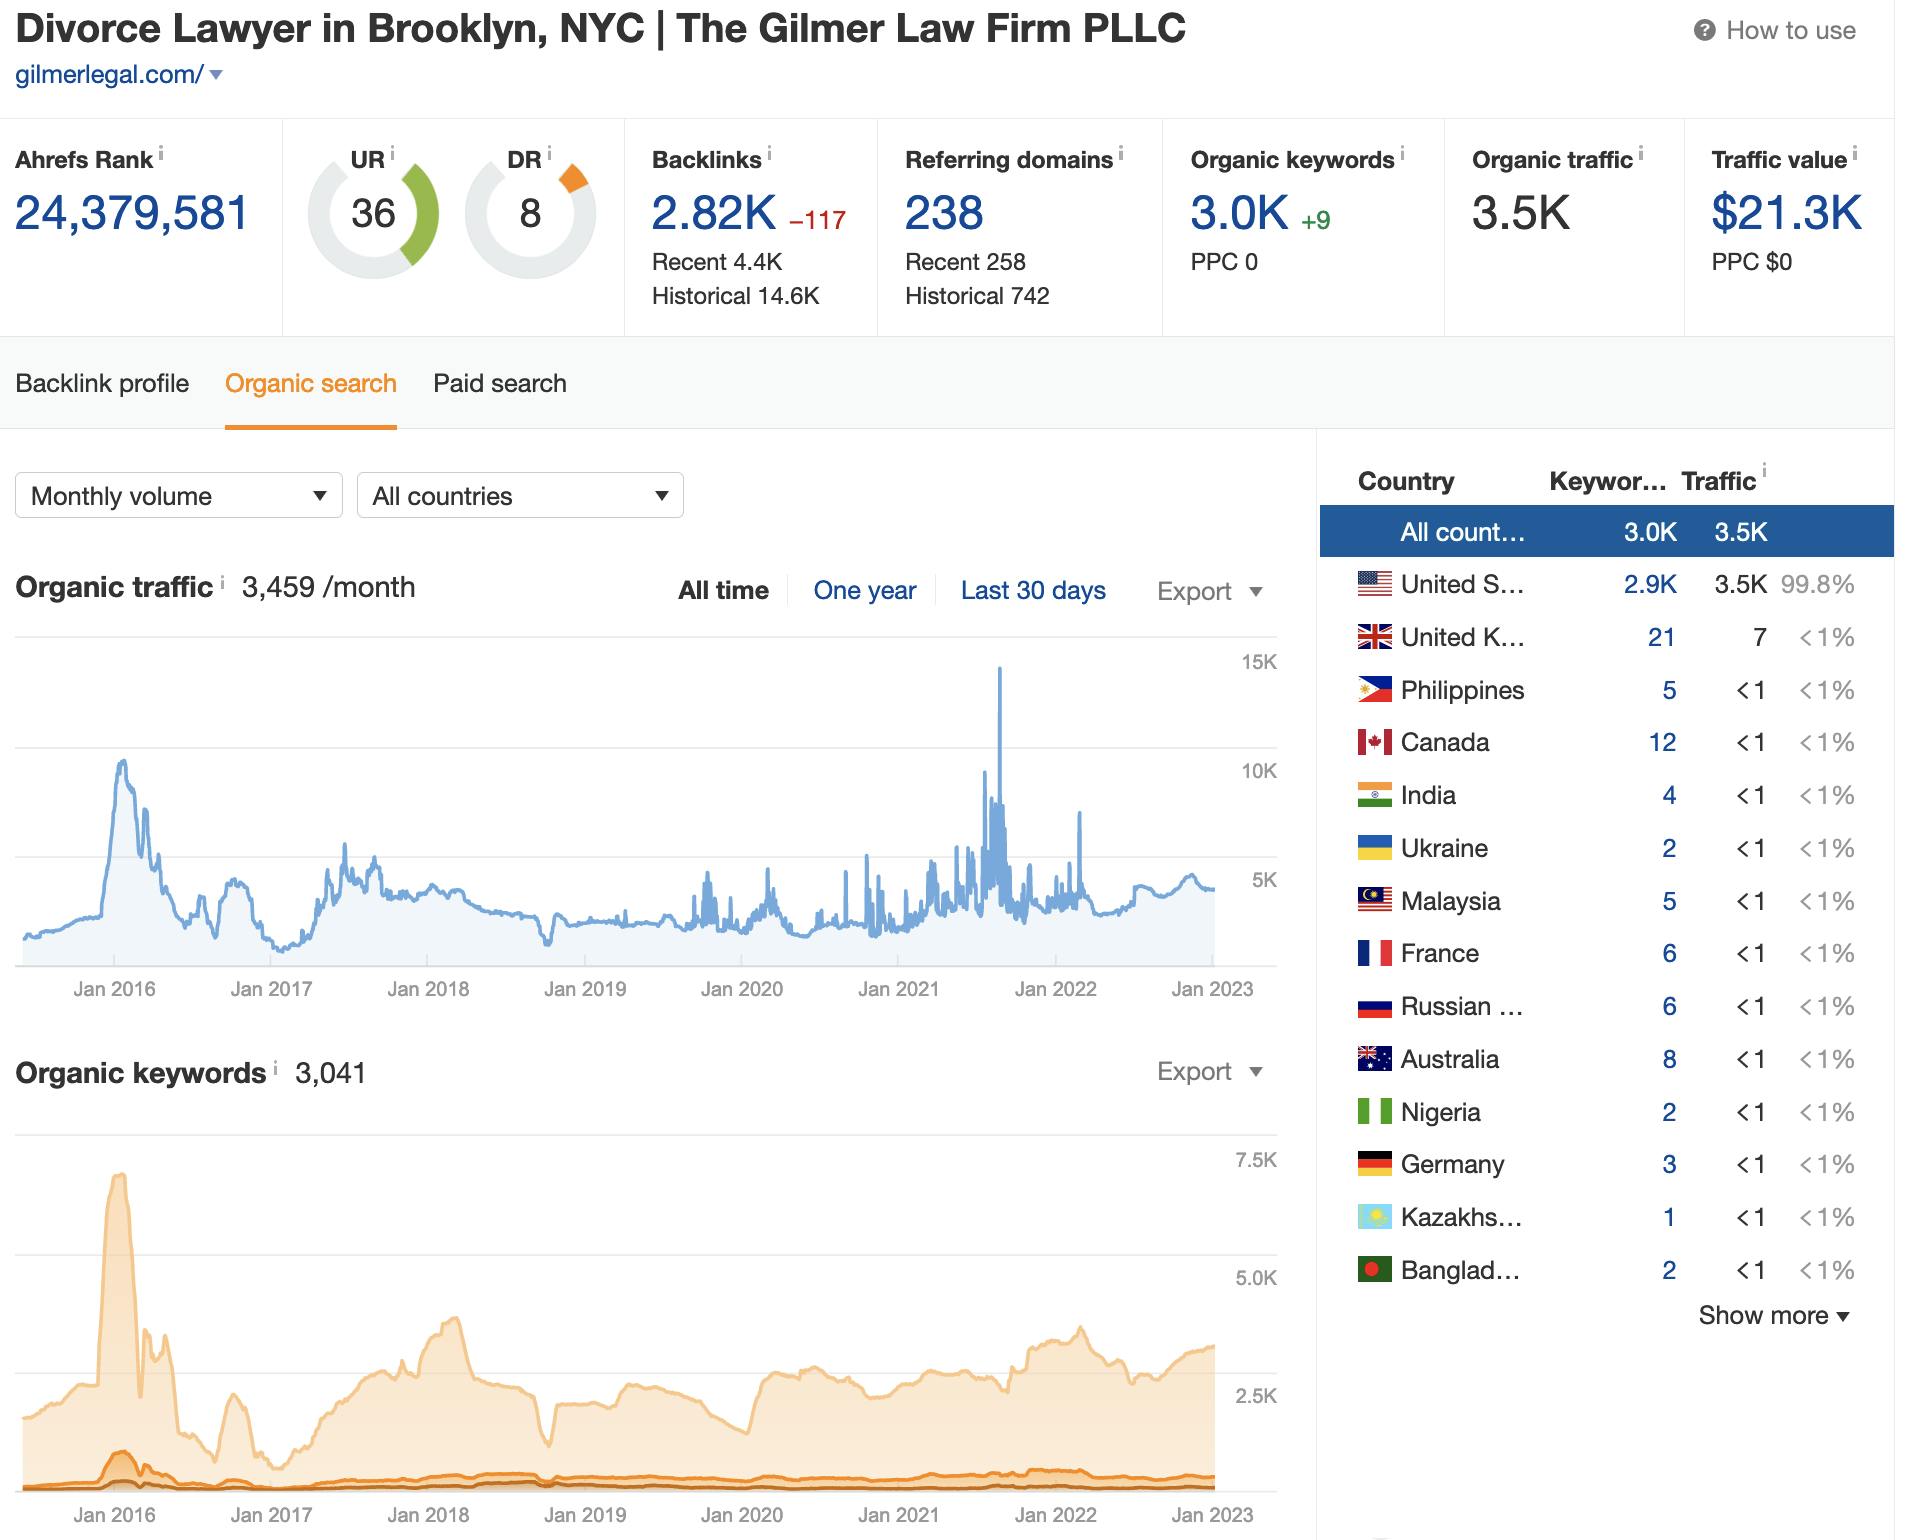Click the Nigeria flag icon
Image resolution: width=1906 pixels, height=1540 pixels.
point(1374,1112)
